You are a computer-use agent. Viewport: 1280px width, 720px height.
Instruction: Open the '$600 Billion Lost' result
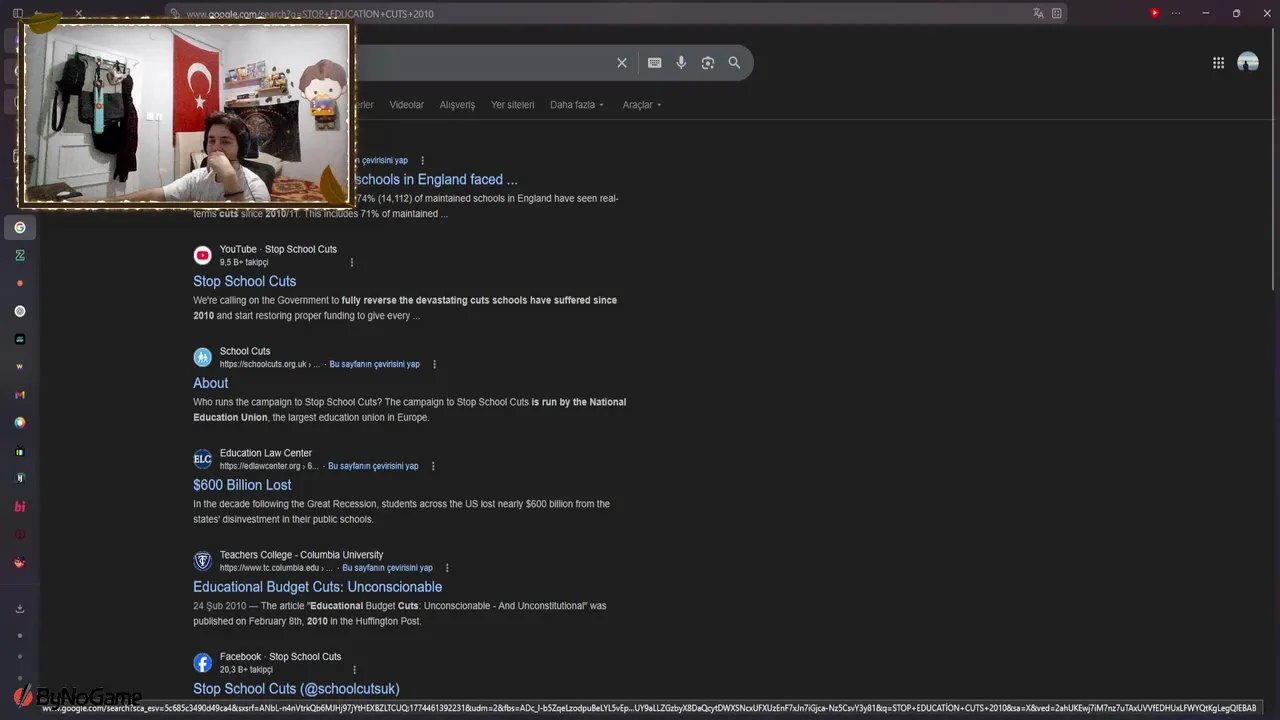[x=242, y=485]
